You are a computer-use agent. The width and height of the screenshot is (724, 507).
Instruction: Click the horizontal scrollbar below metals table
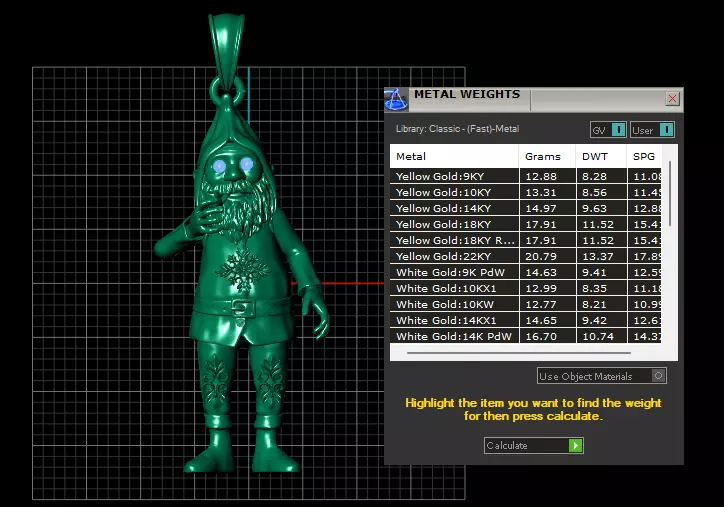(x=519, y=353)
